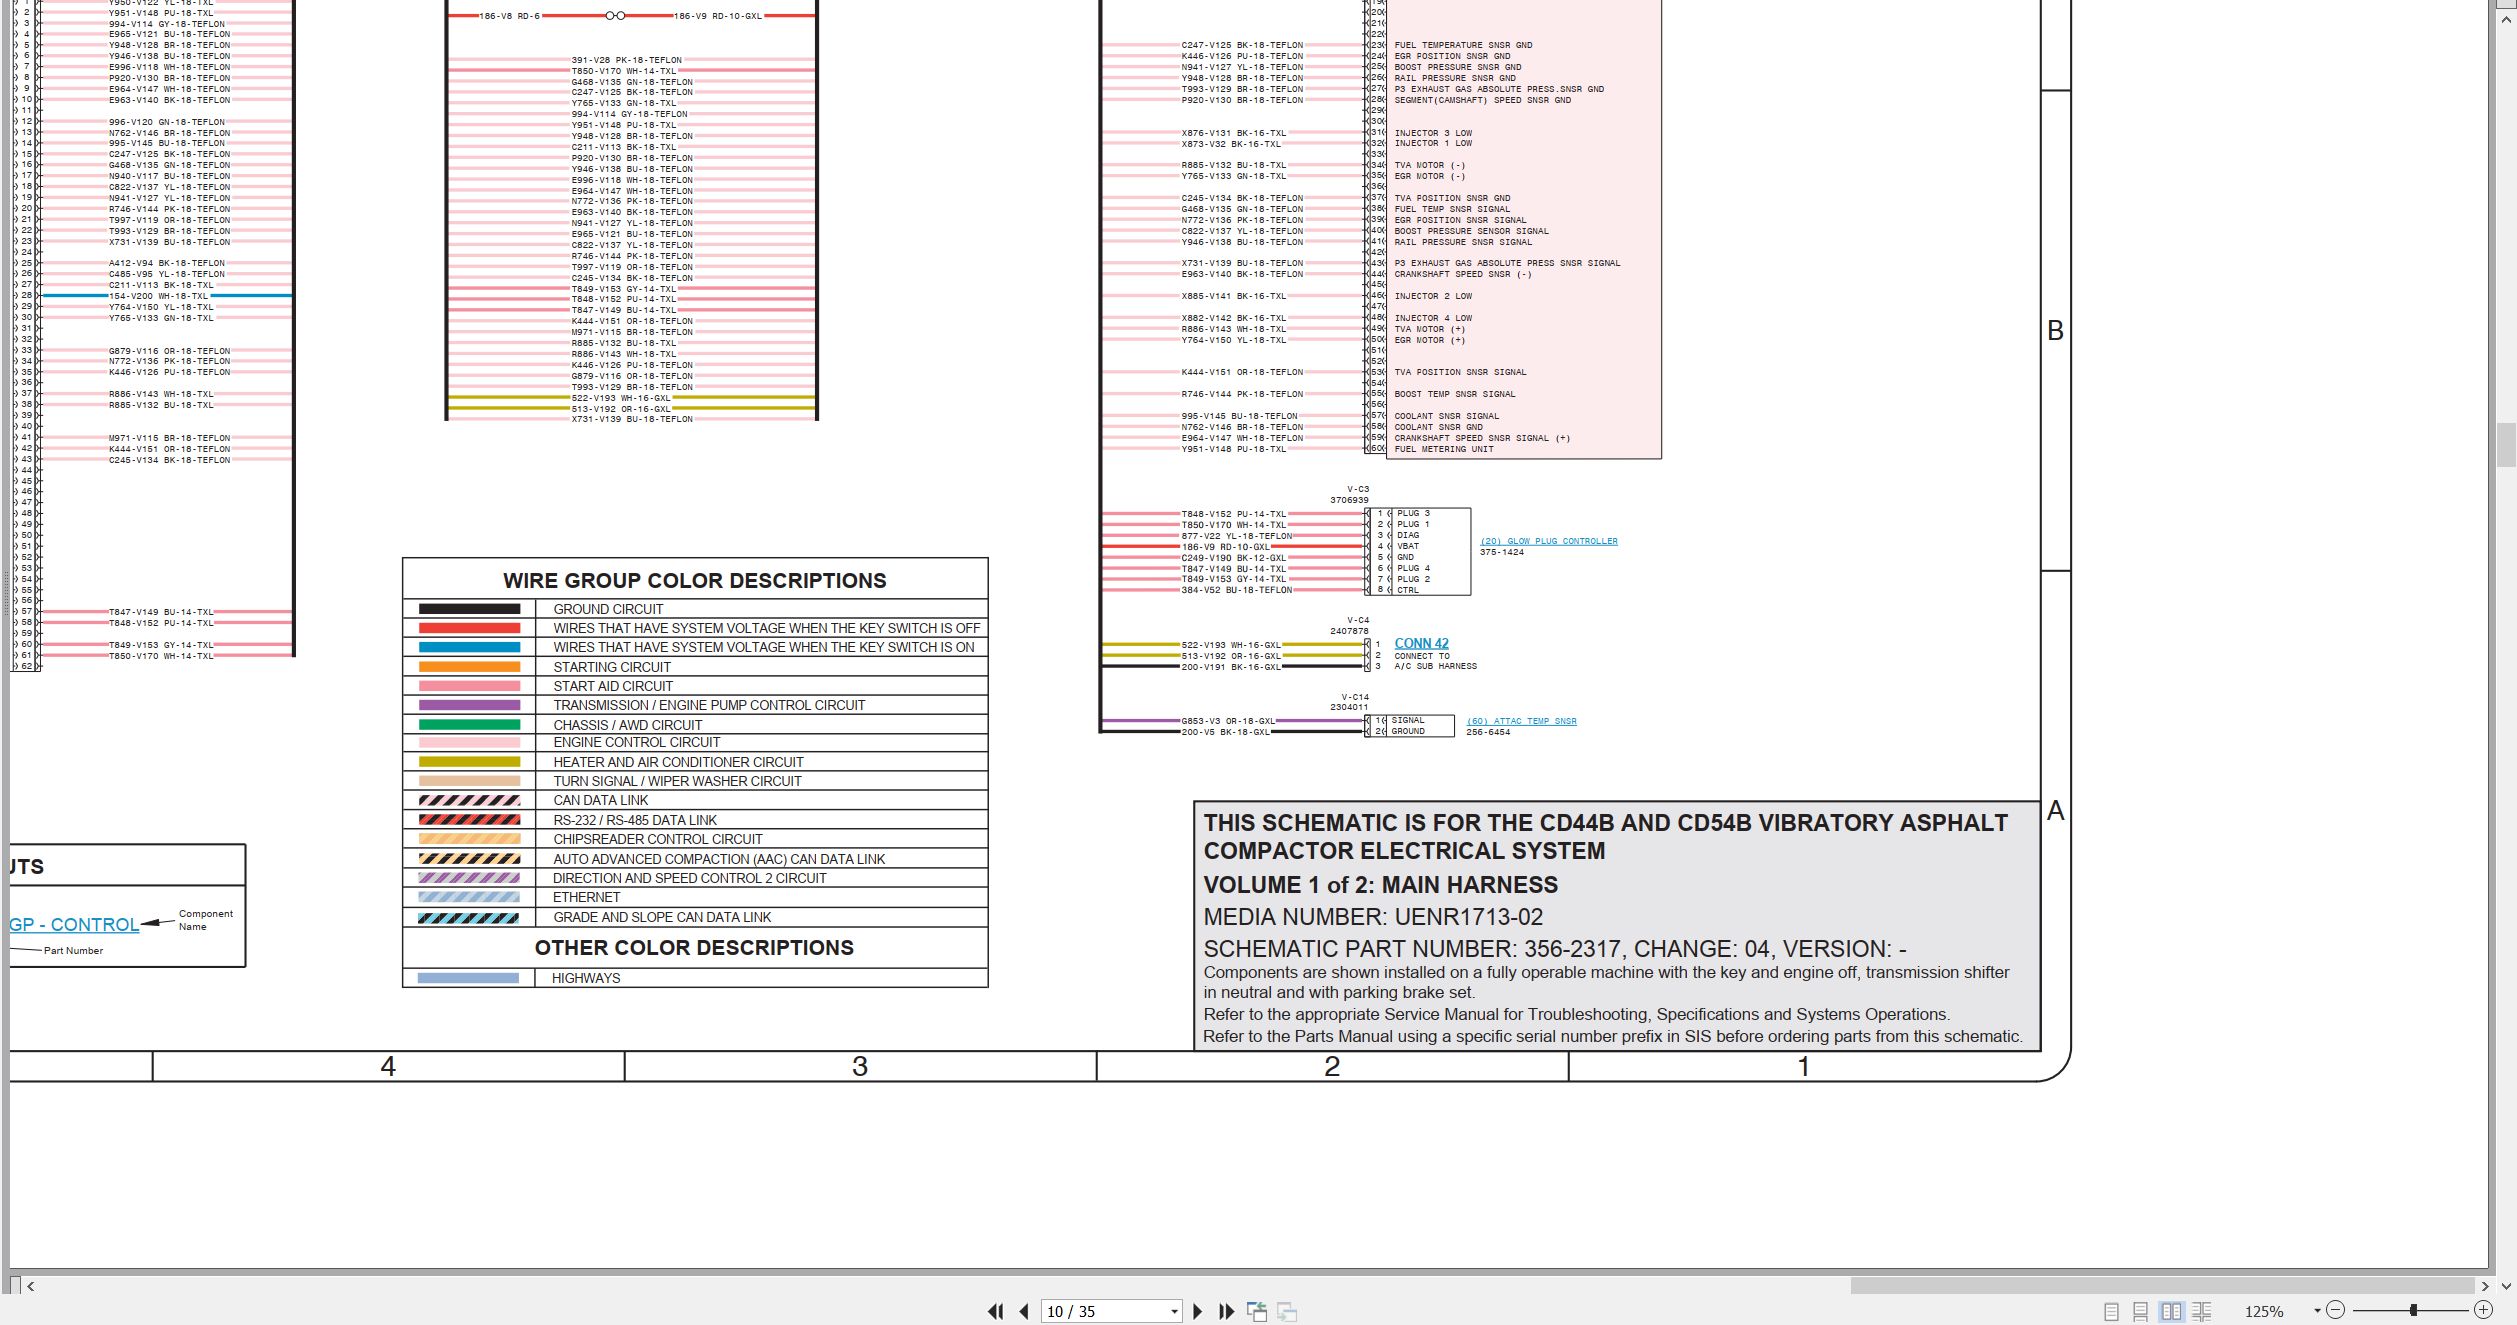
Task: Click 'VOLUME 1 of 2: MAIN HARNESS' text
Action: tap(1380, 885)
